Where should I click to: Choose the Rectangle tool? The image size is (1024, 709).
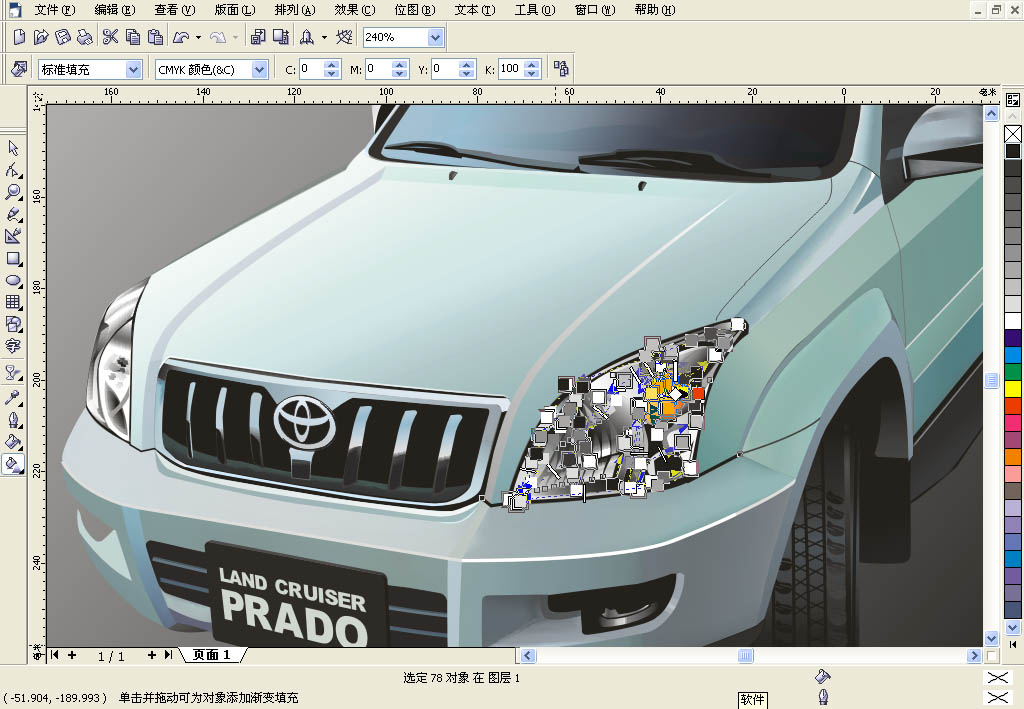point(14,258)
